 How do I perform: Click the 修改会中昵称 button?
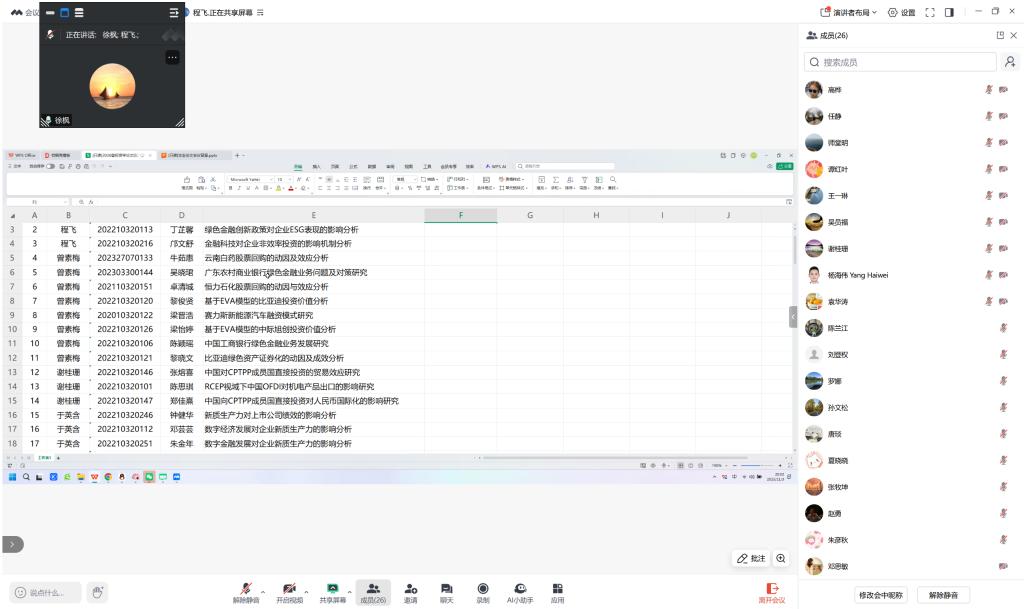point(880,595)
